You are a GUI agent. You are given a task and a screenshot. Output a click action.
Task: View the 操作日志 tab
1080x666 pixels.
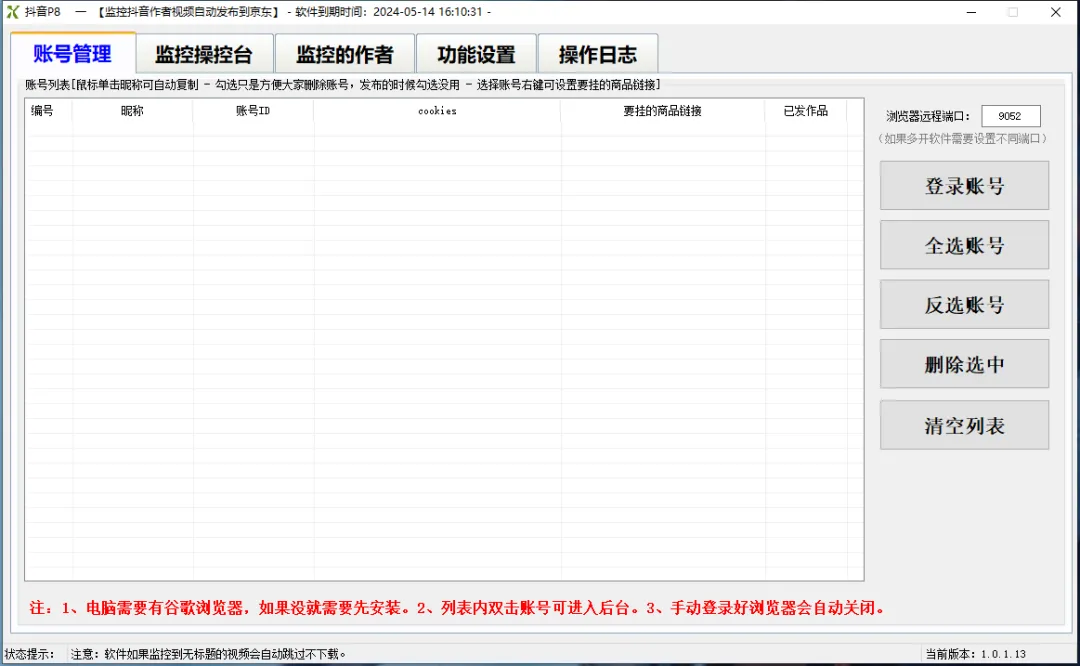click(x=598, y=54)
